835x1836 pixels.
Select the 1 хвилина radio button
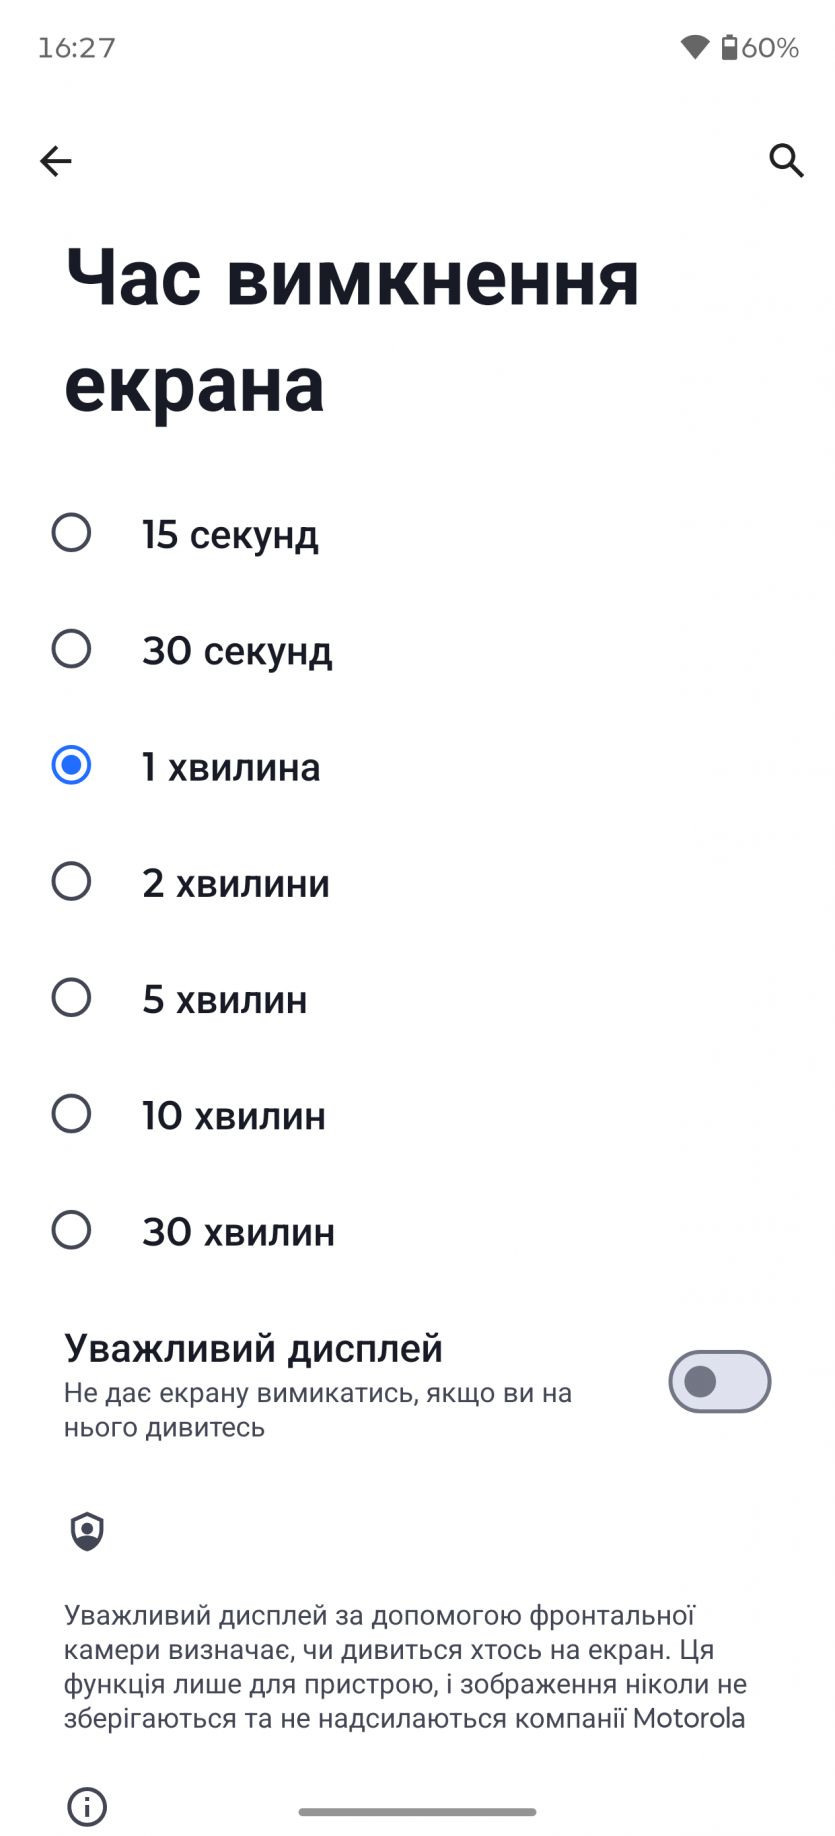click(71, 766)
